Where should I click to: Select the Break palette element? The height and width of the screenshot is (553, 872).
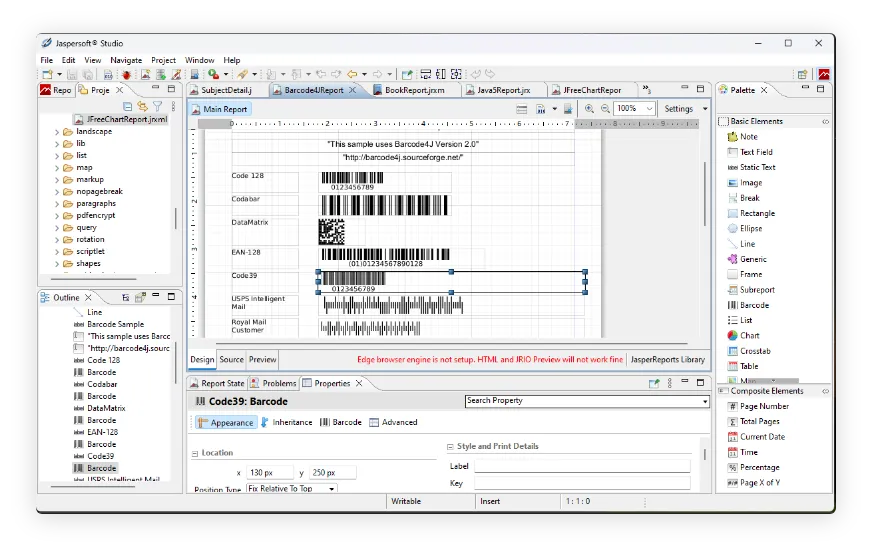click(744, 198)
